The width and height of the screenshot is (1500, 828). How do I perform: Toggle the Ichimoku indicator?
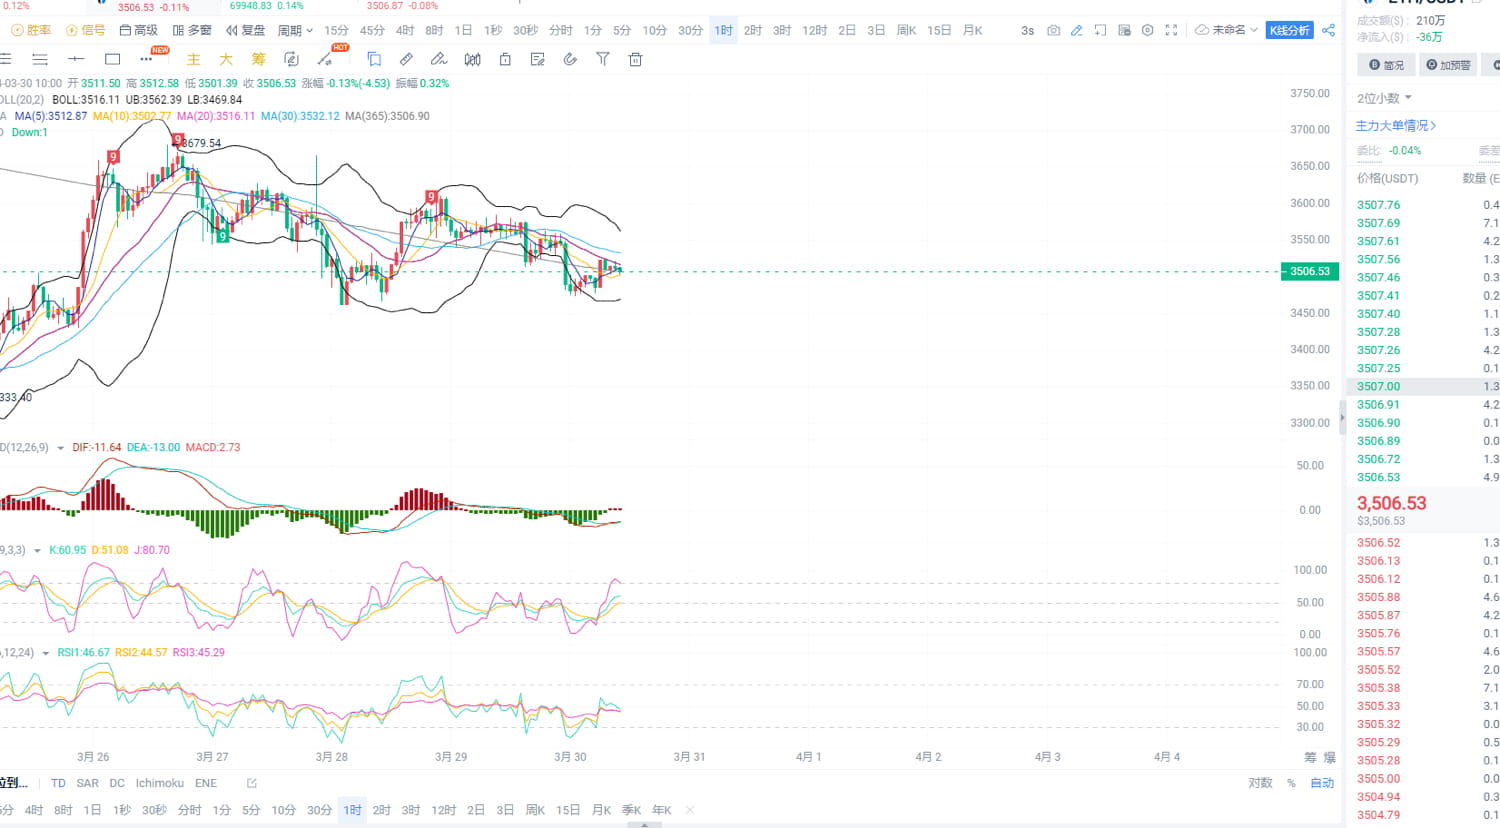click(160, 783)
